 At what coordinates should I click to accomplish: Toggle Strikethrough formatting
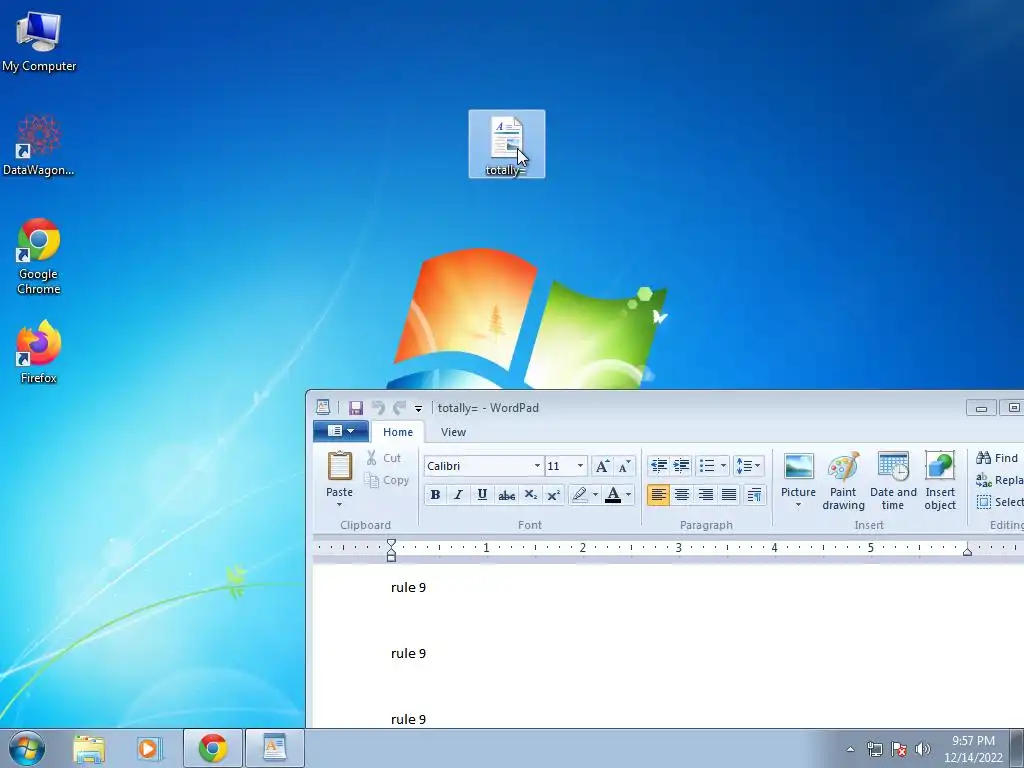[x=506, y=494]
